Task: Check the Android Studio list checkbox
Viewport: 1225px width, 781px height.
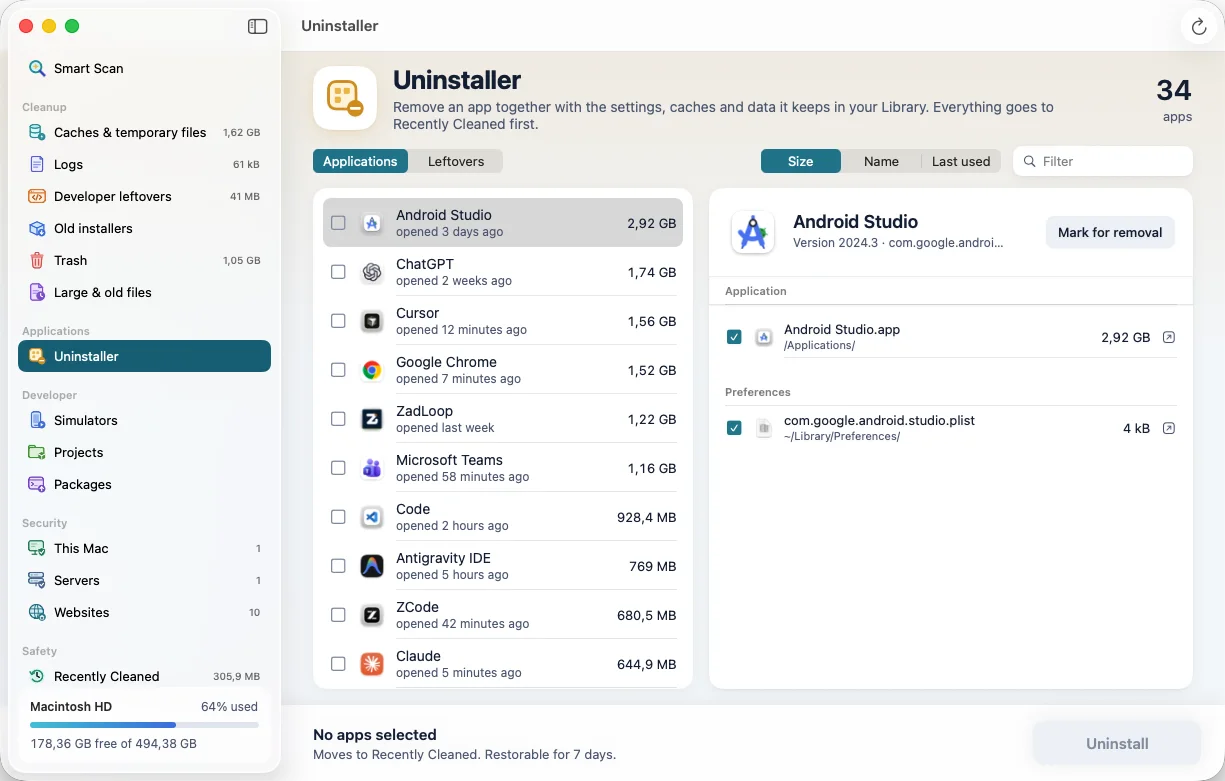Action: [x=338, y=223]
